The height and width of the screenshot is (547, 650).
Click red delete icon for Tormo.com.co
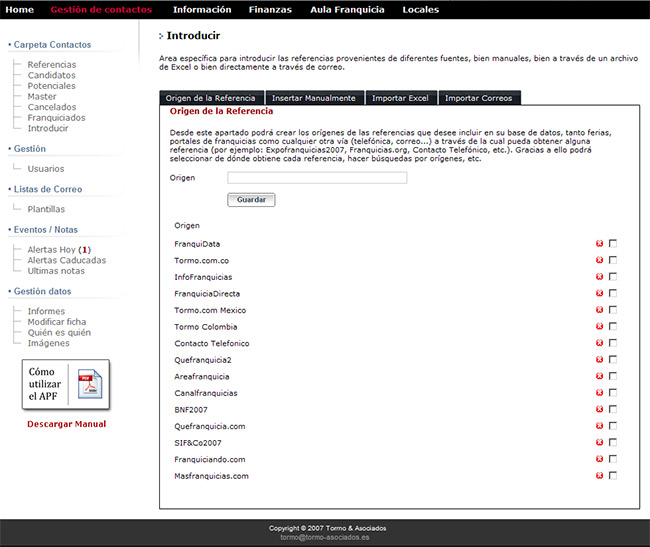tap(600, 260)
